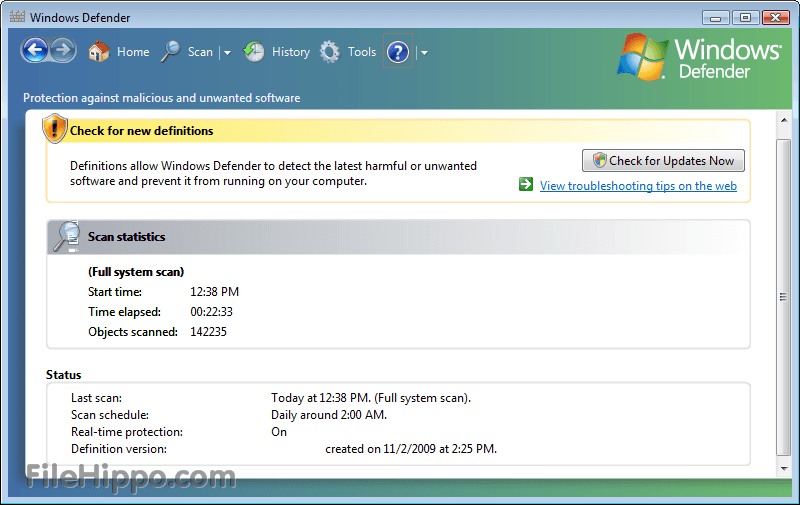Start a scan via Scan label

tap(200, 52)
